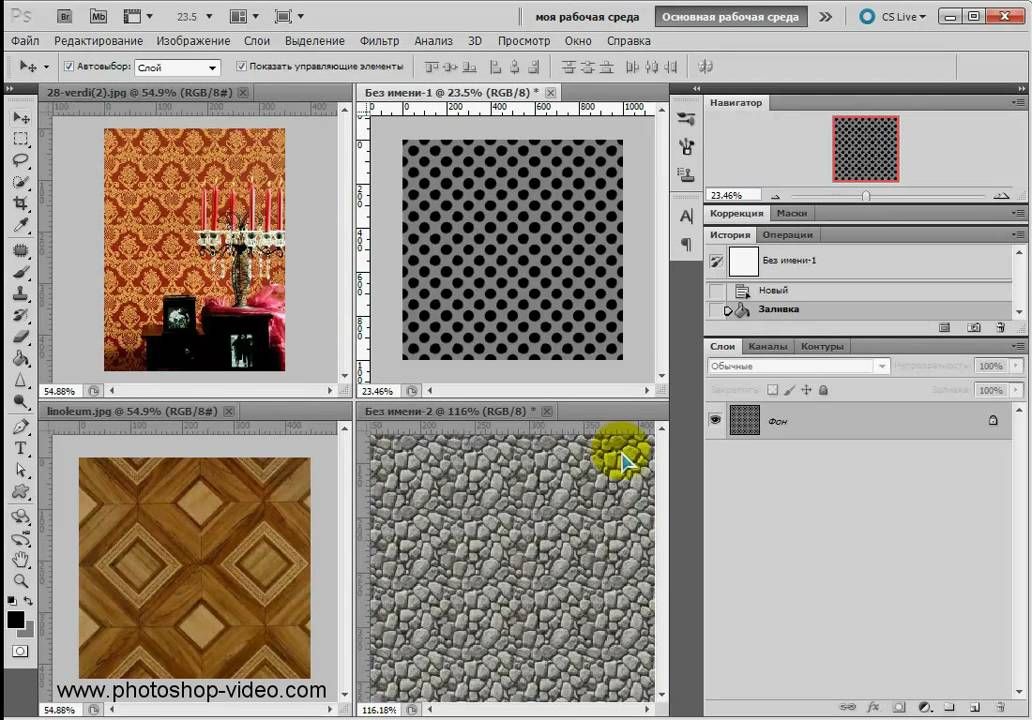Switch to the Каналы tab

[x=767, y=346]
